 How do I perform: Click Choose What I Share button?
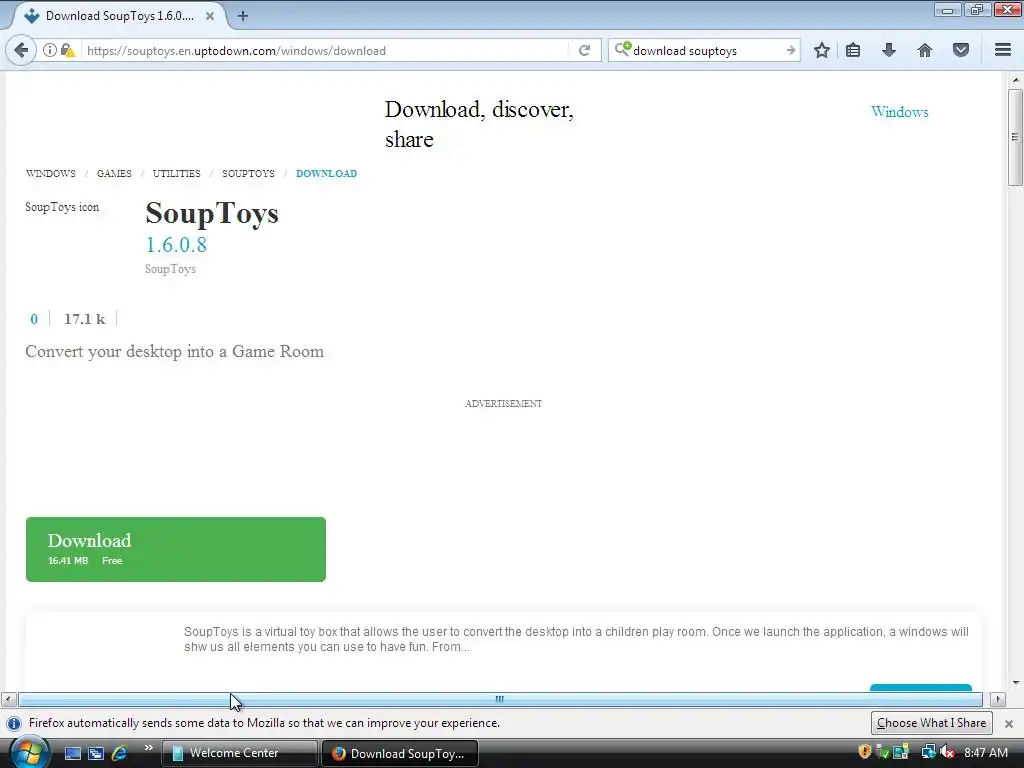point(931,723)
